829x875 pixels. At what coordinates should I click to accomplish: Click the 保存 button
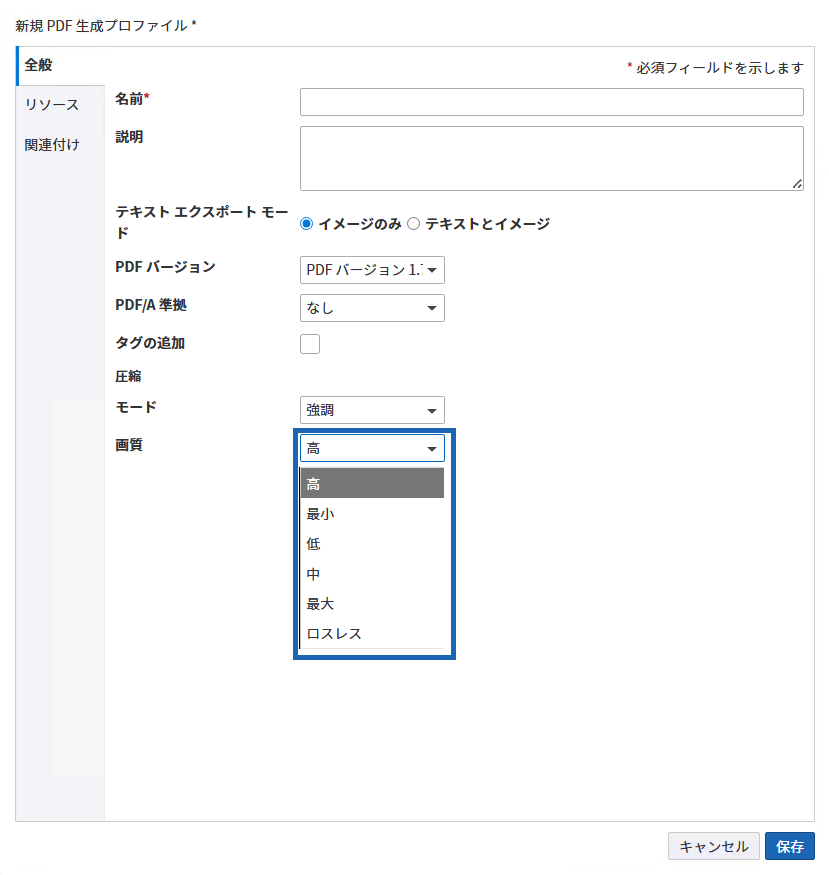pyautogui.click(x=789, y=846)
